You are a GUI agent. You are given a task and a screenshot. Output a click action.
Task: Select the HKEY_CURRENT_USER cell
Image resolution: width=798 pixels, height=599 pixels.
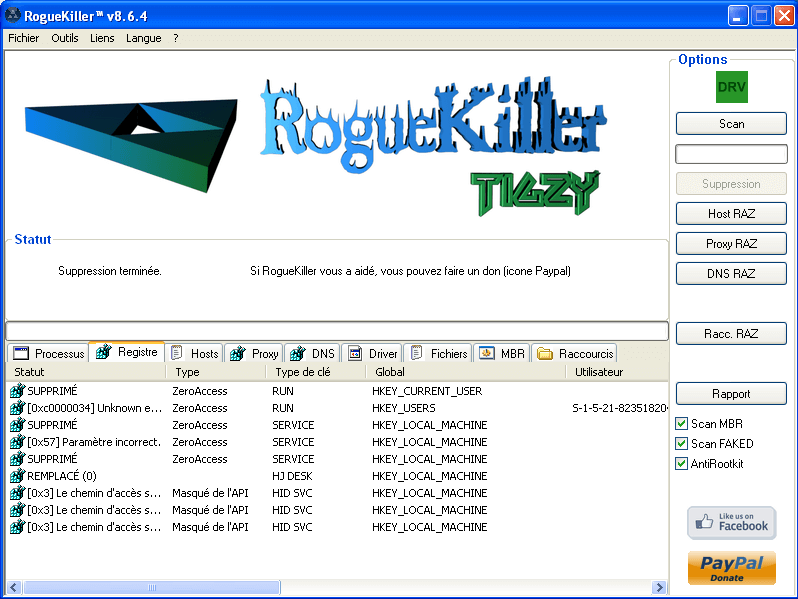coord(427,391)
